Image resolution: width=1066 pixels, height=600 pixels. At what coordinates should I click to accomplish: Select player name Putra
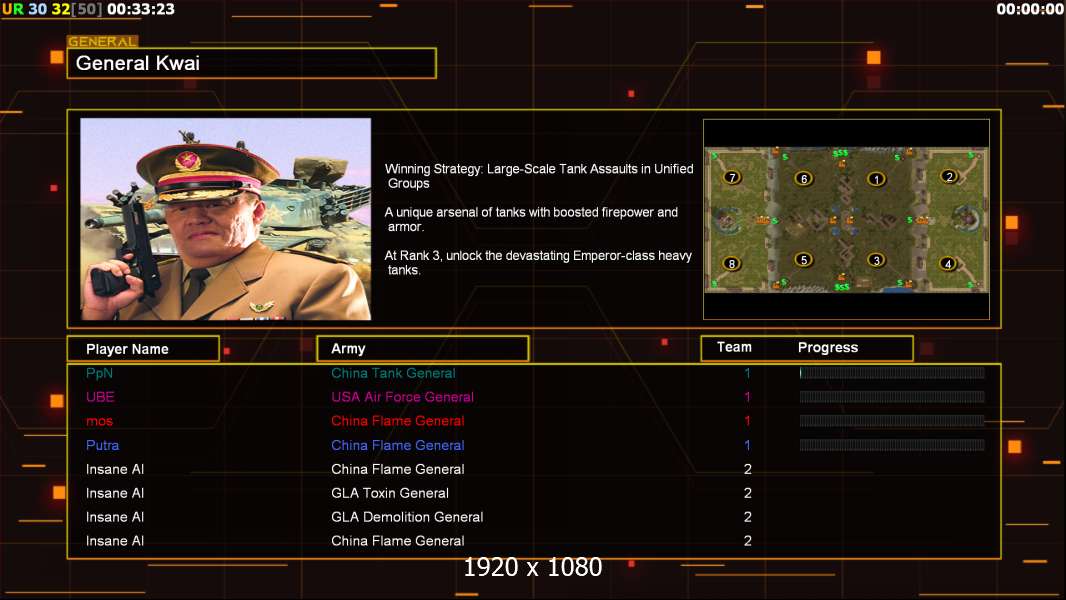[103, 445]
